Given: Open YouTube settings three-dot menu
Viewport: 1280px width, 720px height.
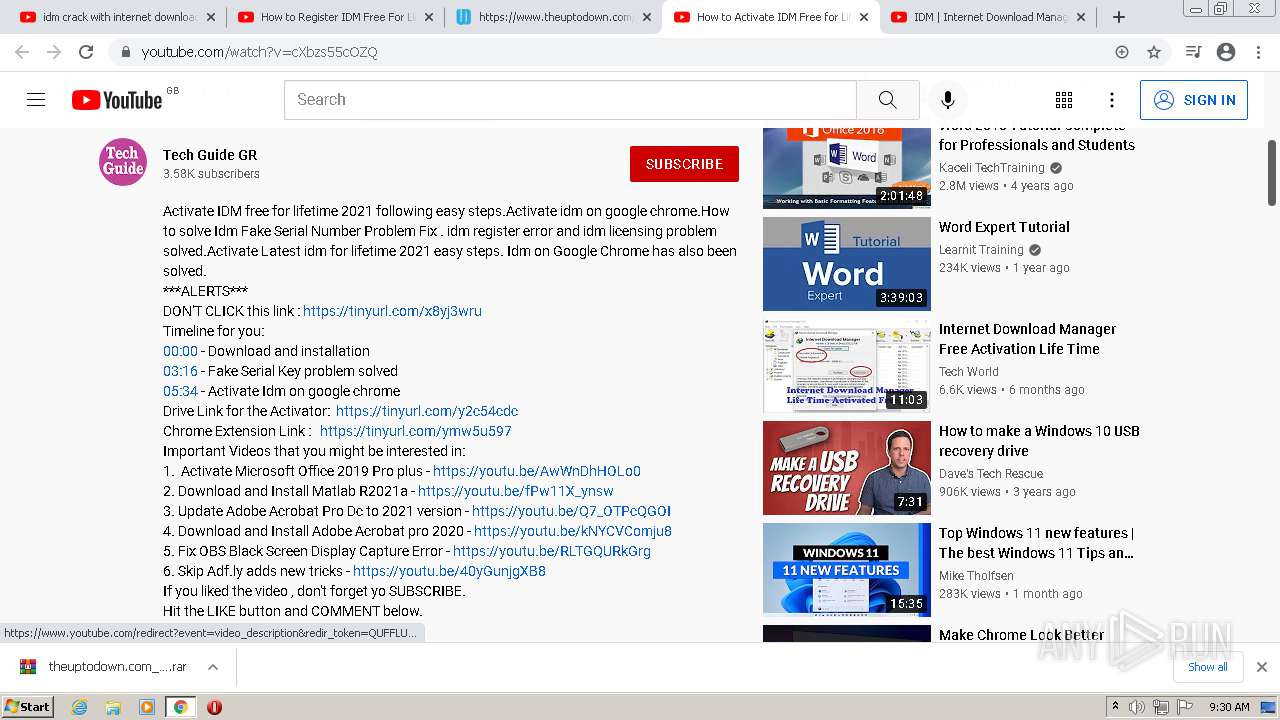Looking at the screenshot, I should [1112, 100].
